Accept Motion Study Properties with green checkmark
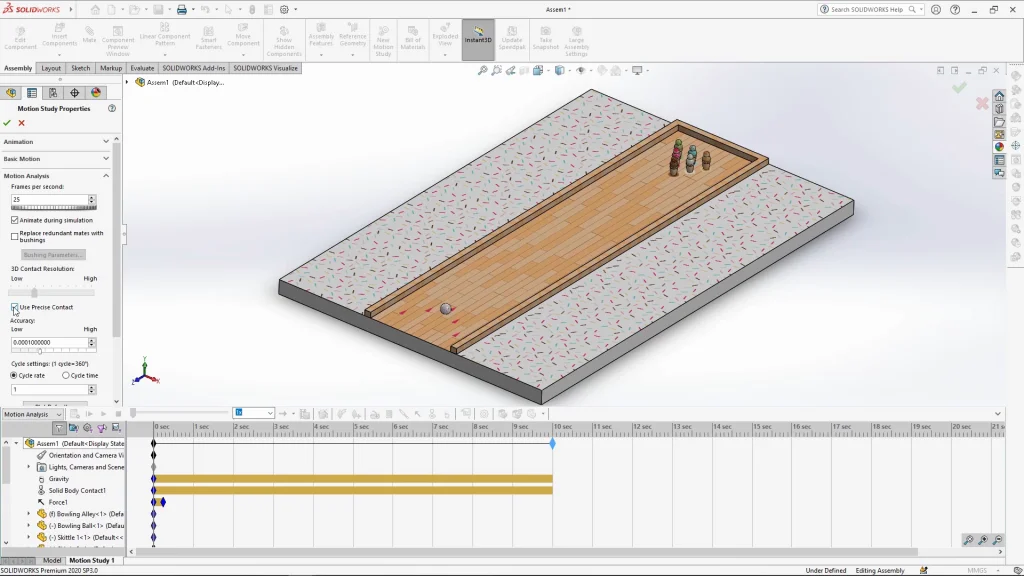Viewport: 1024px width, 576px height. (x=8, y=123)
